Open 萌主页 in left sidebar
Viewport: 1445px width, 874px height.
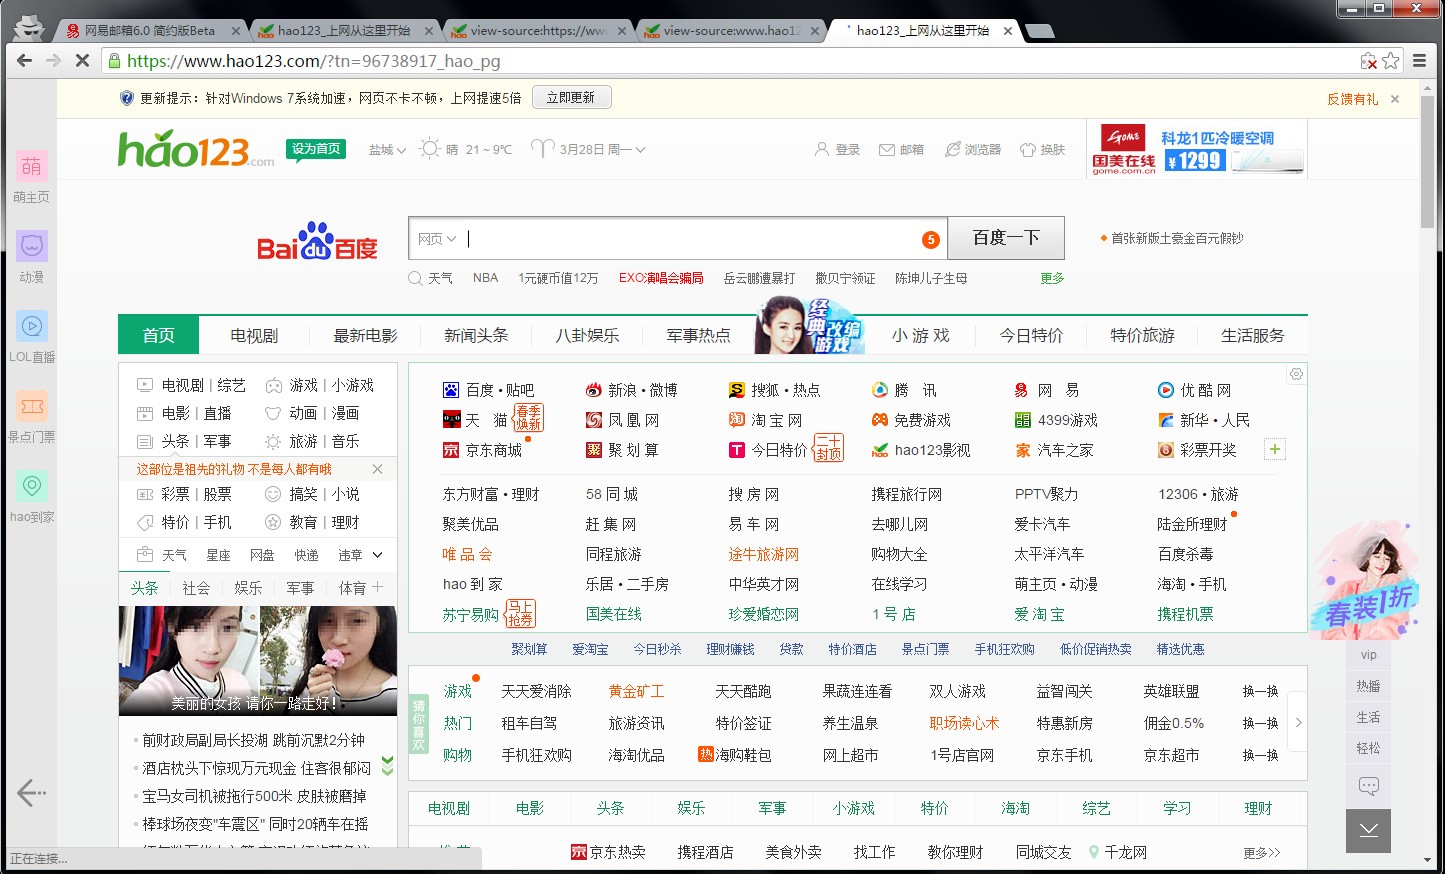31,177
